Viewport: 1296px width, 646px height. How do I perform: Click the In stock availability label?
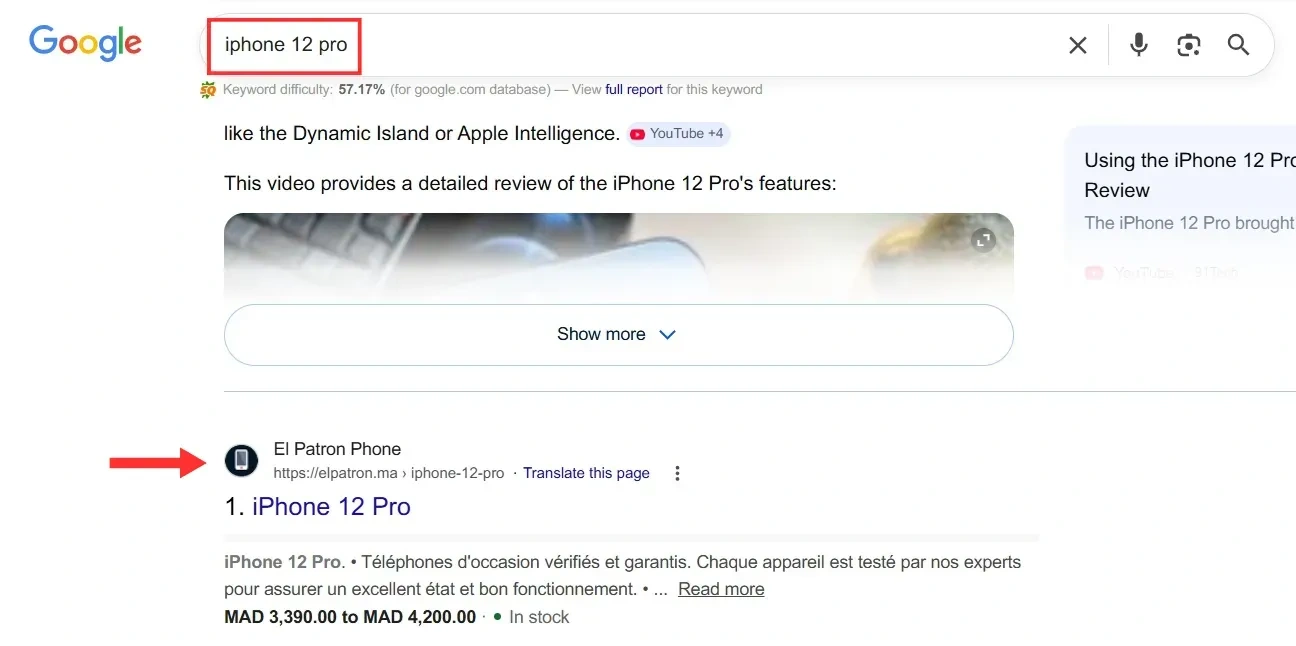(x=539, y=617)
